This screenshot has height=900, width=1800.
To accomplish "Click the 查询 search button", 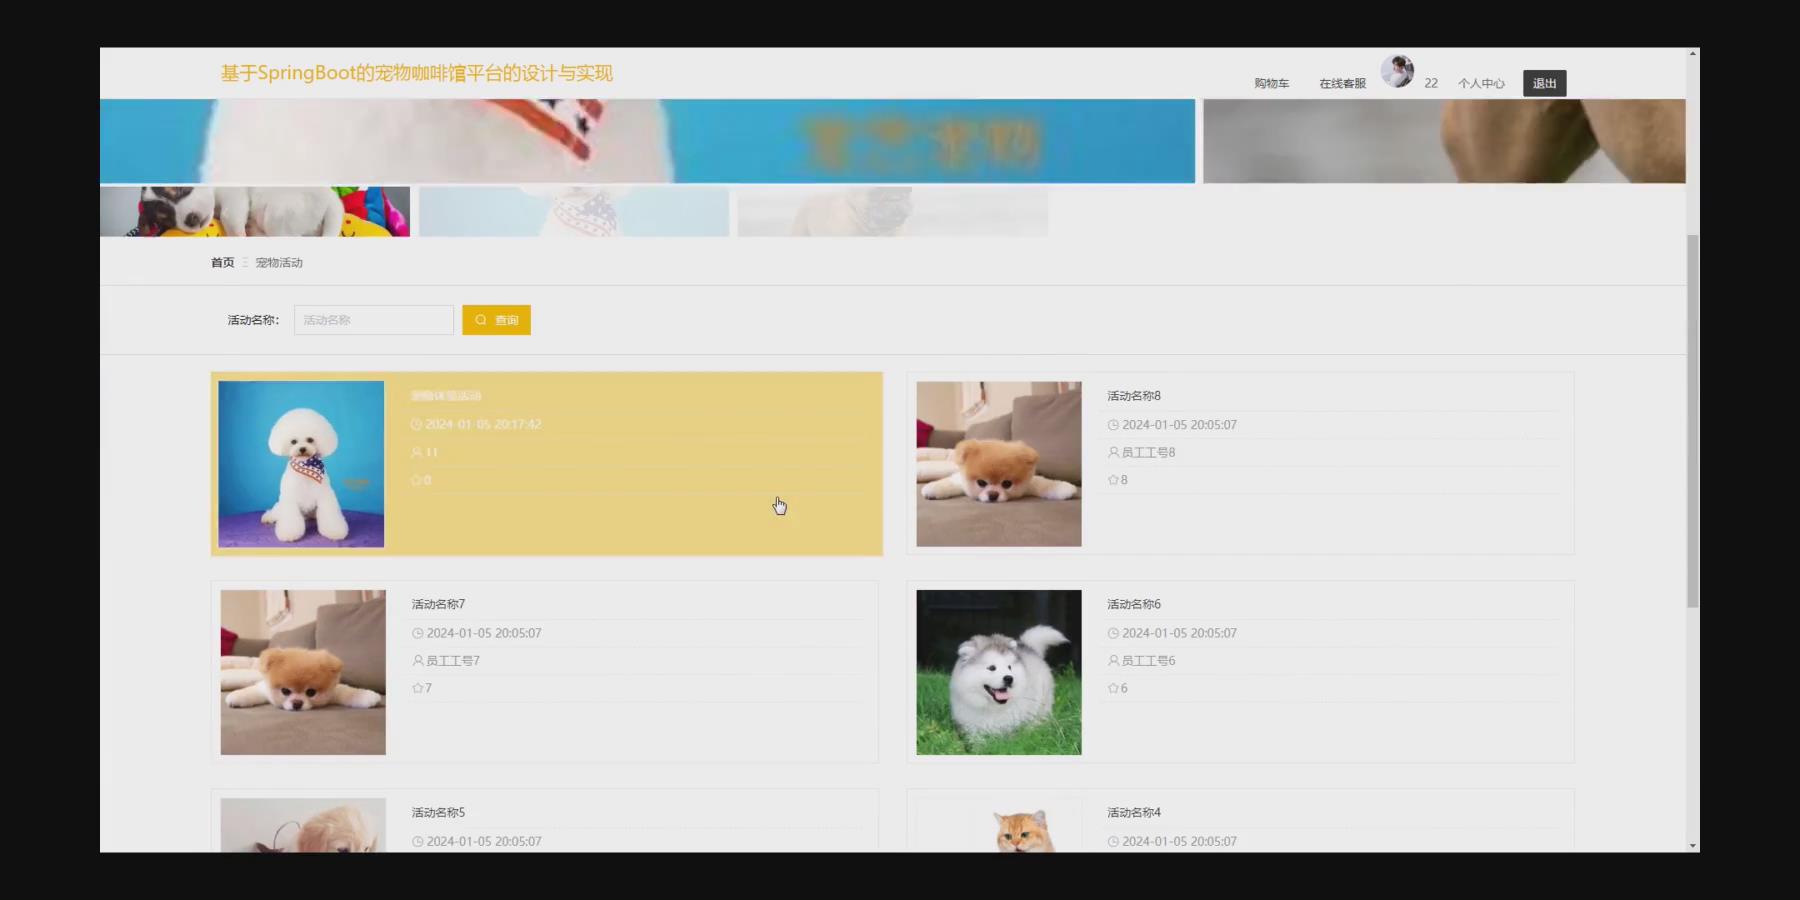I will [496, 320].
